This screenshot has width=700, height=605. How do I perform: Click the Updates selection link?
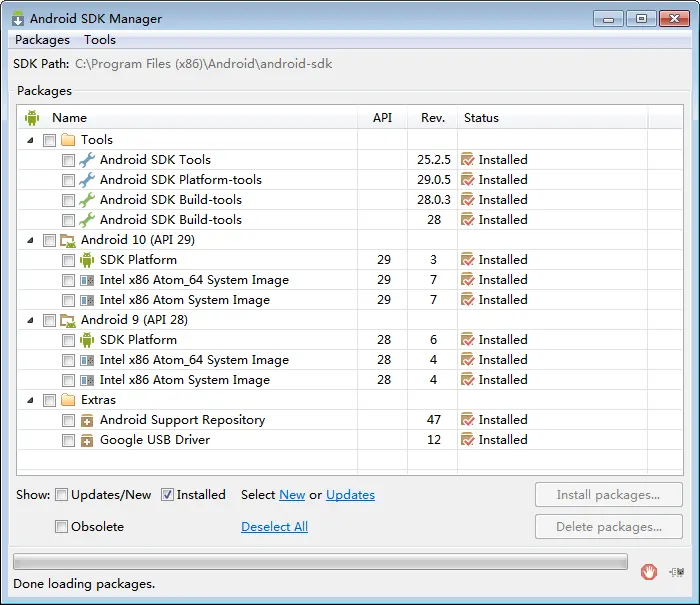[x=350, y=495]
